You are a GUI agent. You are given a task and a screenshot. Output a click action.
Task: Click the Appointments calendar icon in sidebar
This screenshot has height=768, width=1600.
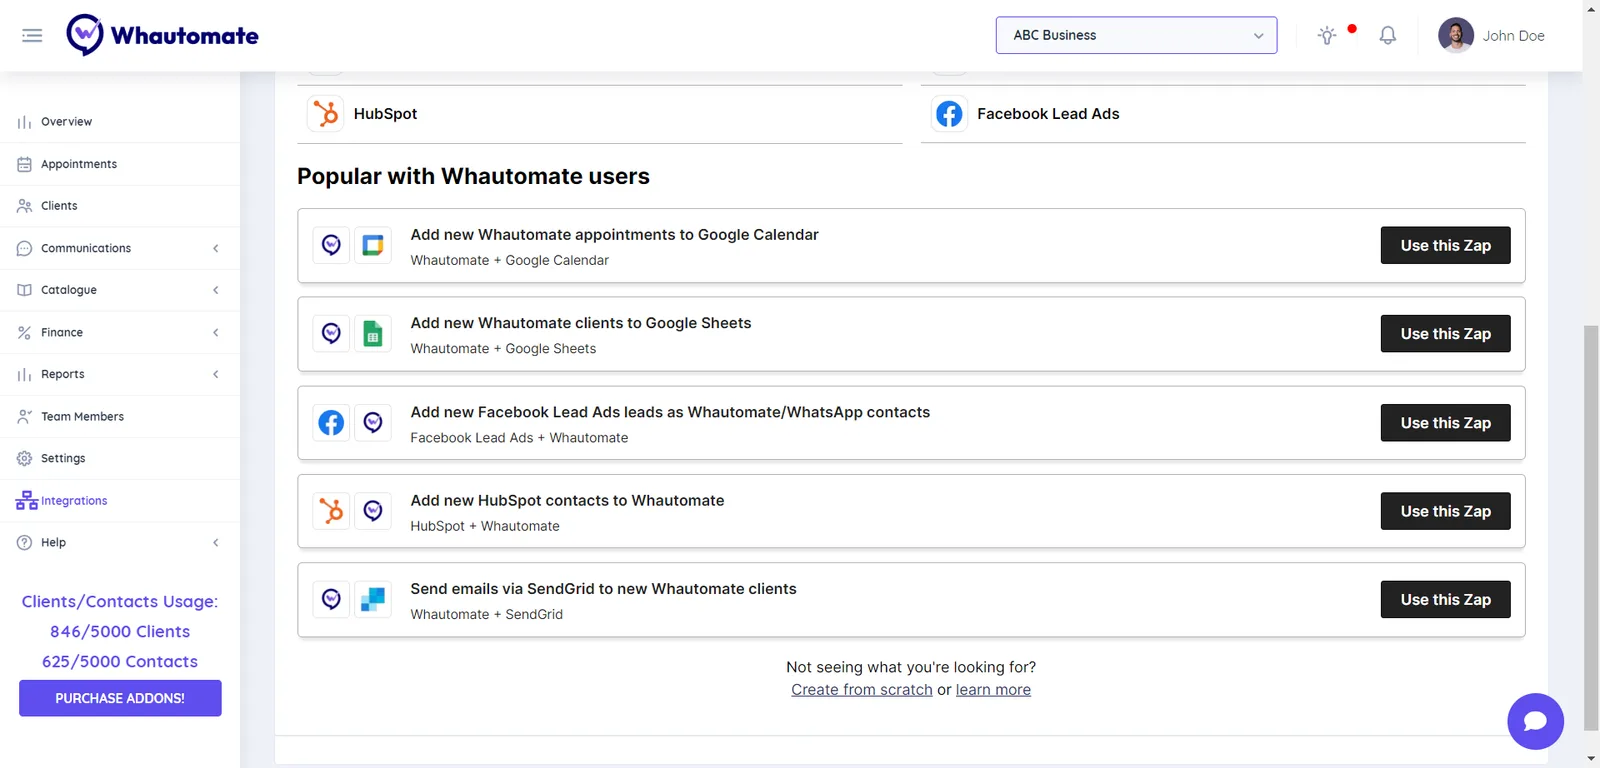25,165
